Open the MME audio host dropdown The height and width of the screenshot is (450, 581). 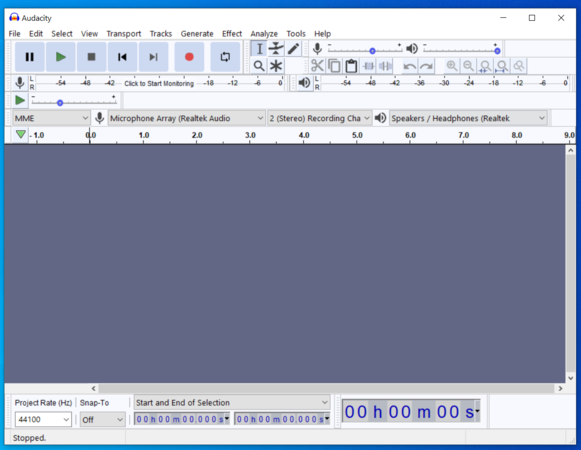(x=51, y=118)
